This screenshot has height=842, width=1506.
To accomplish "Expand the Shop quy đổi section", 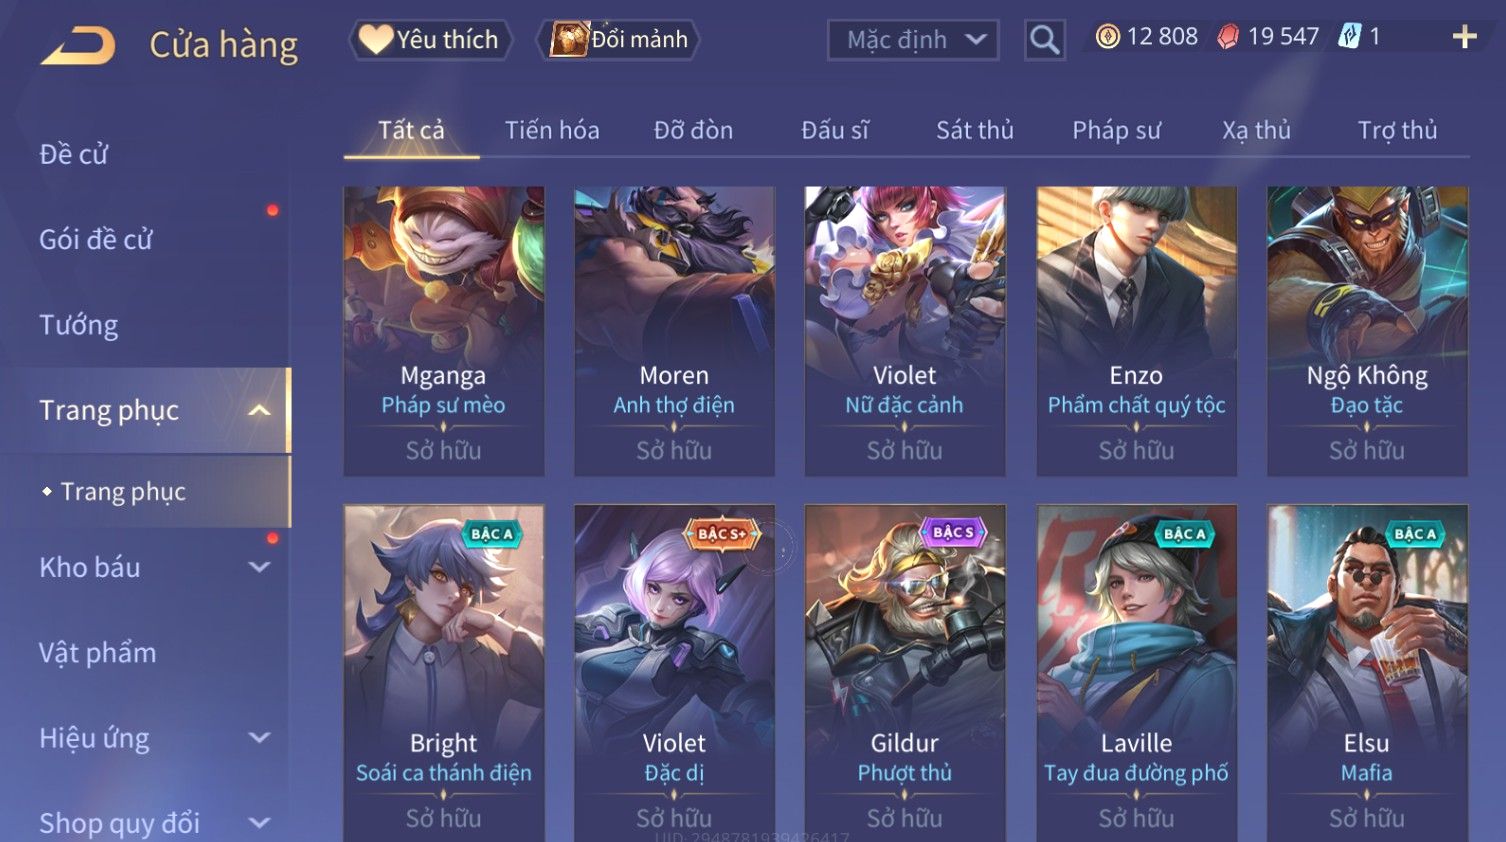I will point(259,823).
